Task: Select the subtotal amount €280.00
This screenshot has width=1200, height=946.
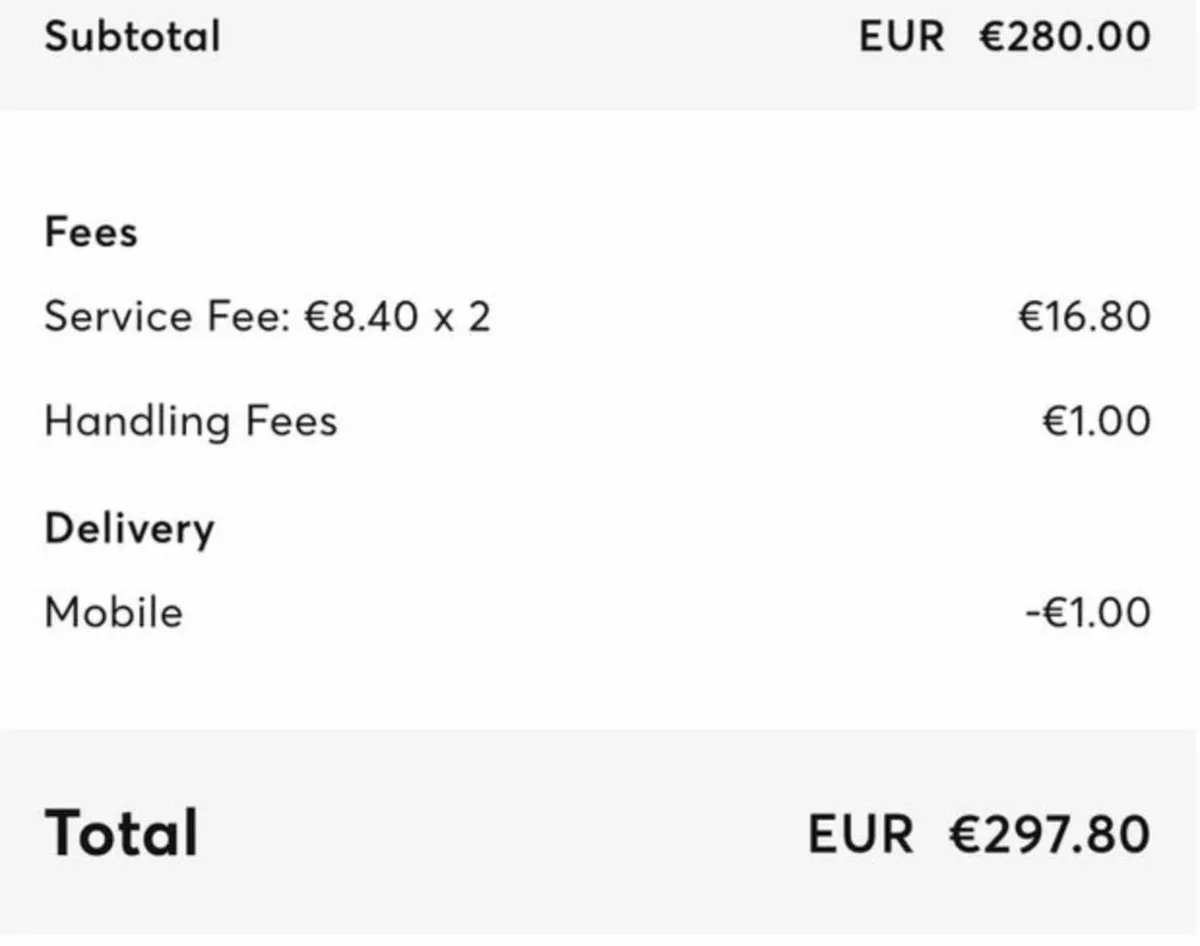Action: coord(1064,37)
